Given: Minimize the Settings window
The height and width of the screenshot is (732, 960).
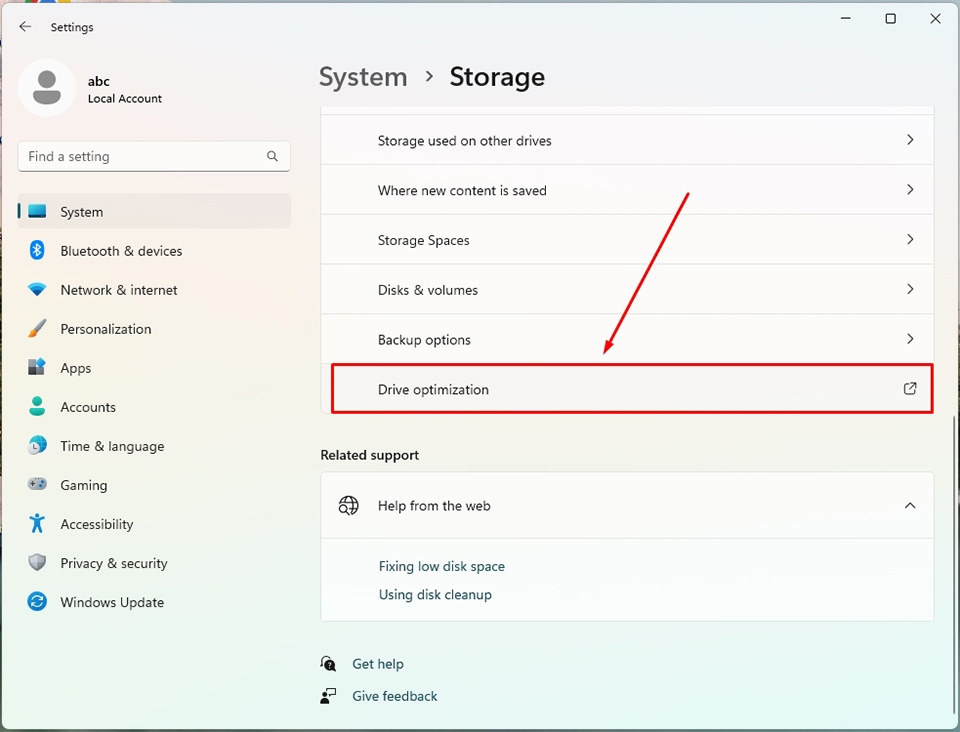Looking at the screenshot, I should [x=846, y=18].
